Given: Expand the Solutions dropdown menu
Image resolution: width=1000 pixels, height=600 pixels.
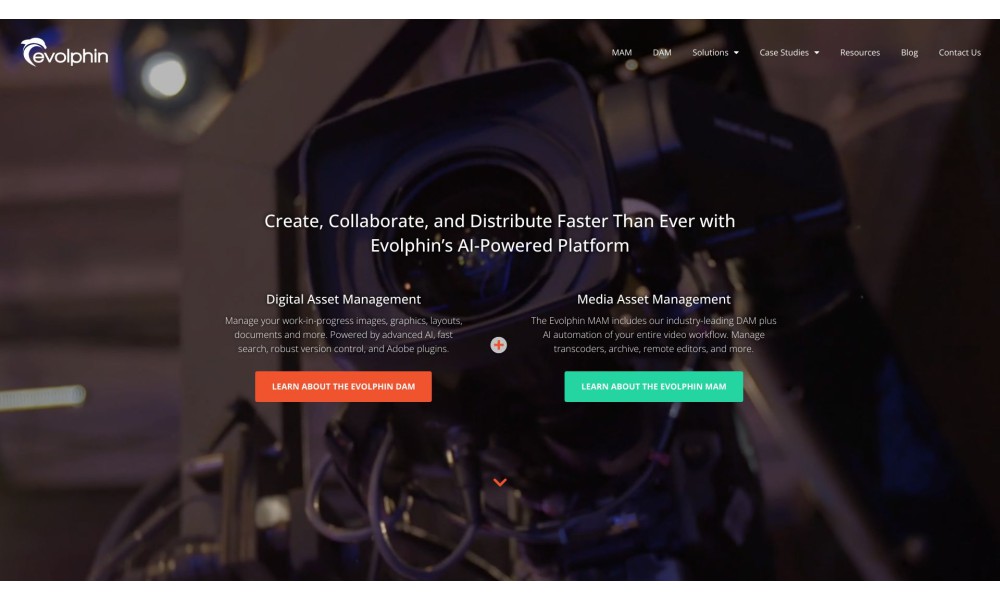Looking at the screenshot, I should point(716,52).
